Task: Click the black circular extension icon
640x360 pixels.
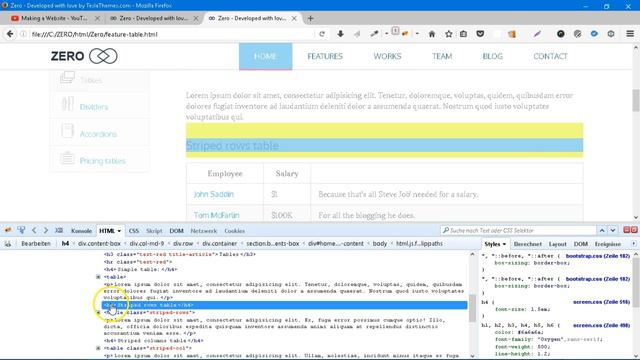Action: [561, 34]
